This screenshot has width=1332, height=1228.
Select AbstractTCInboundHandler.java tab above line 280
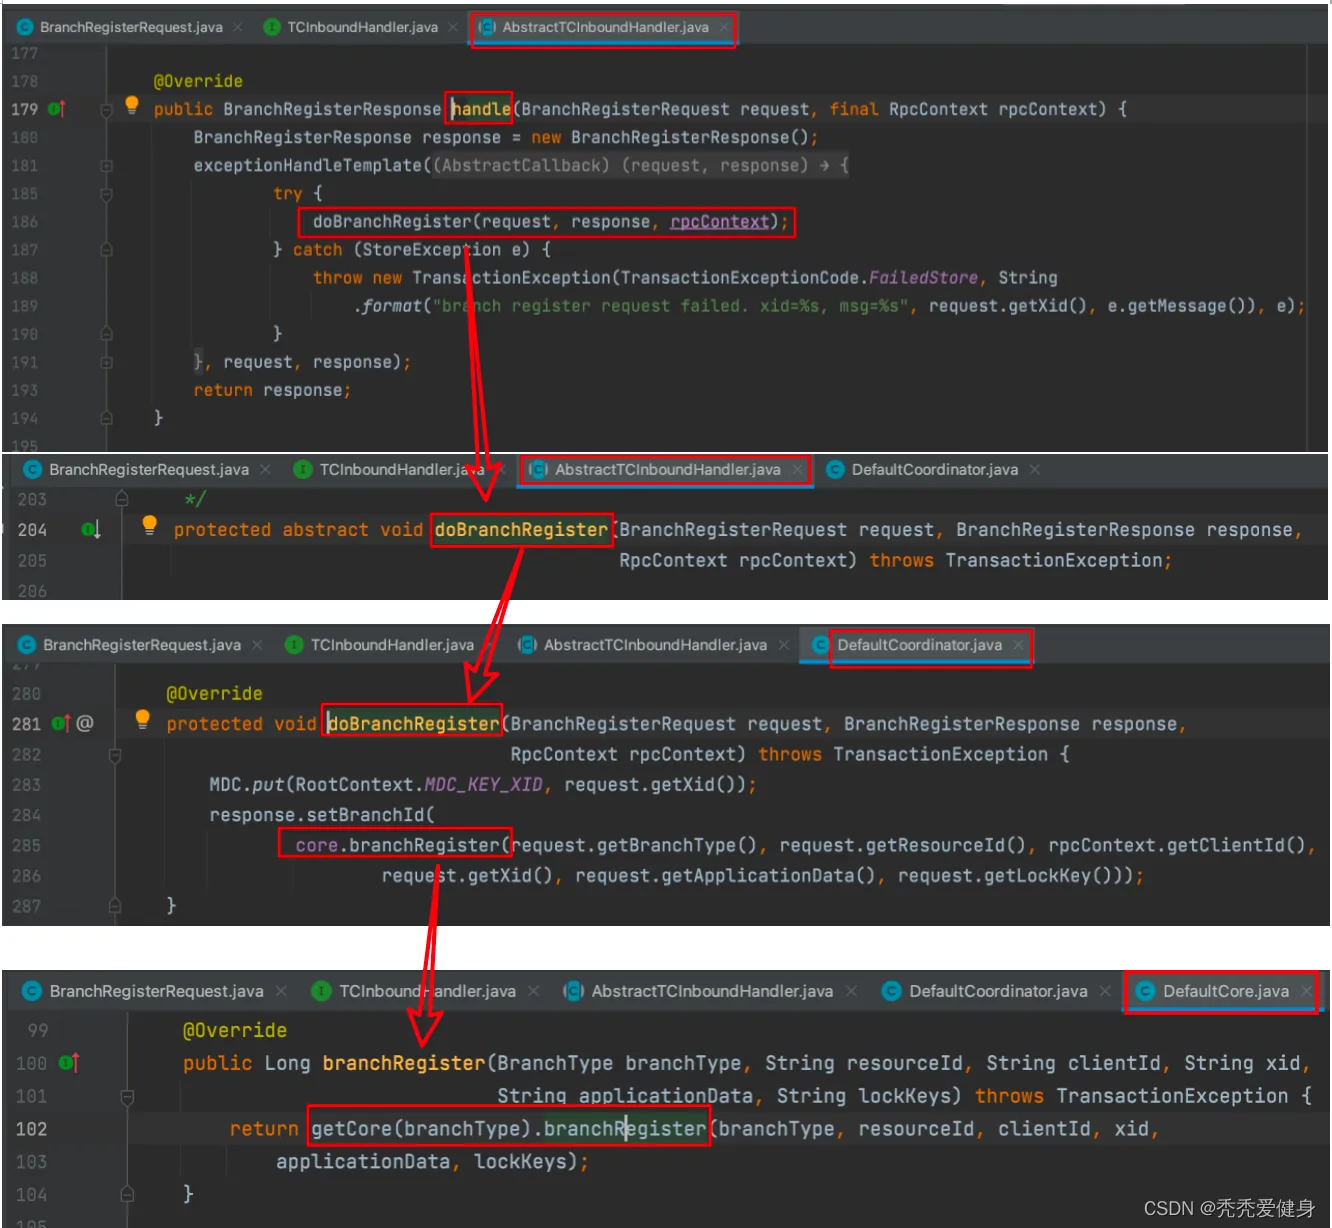click(x=655, y=645)
